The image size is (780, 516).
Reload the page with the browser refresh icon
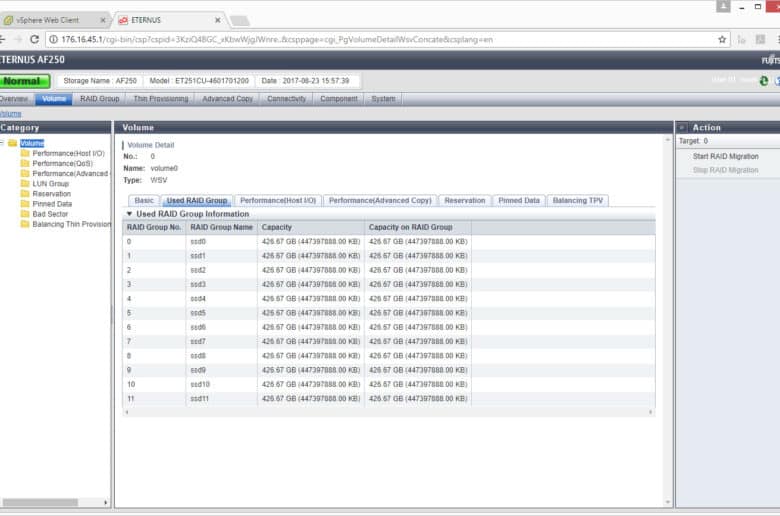tap(34, 39)
